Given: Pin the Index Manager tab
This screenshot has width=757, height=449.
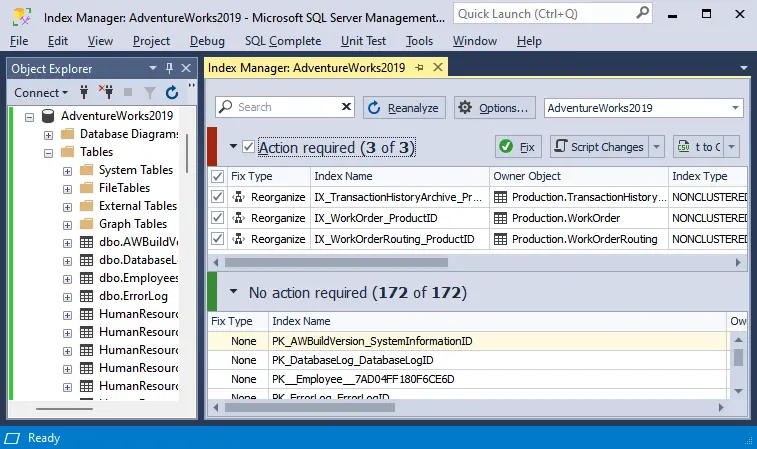Looking at the screenshot, I should point(420,68).
